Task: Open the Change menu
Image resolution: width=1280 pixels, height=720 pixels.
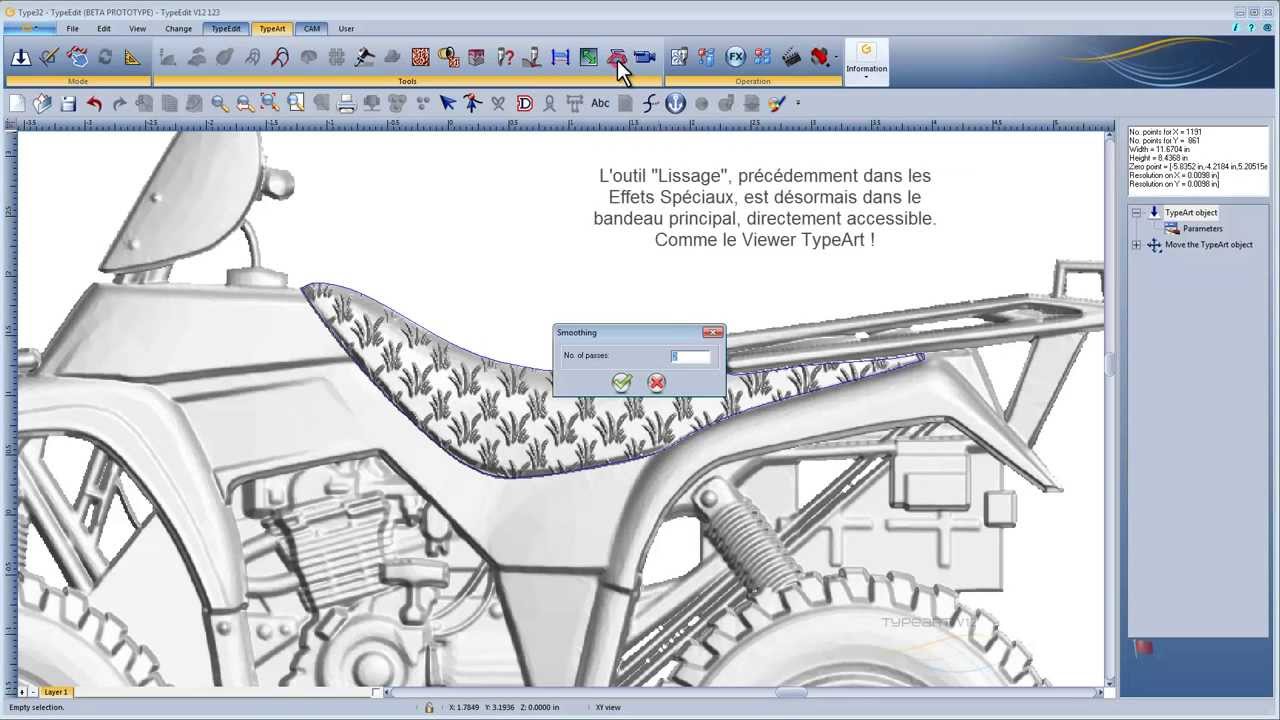Action: [178, 29]
